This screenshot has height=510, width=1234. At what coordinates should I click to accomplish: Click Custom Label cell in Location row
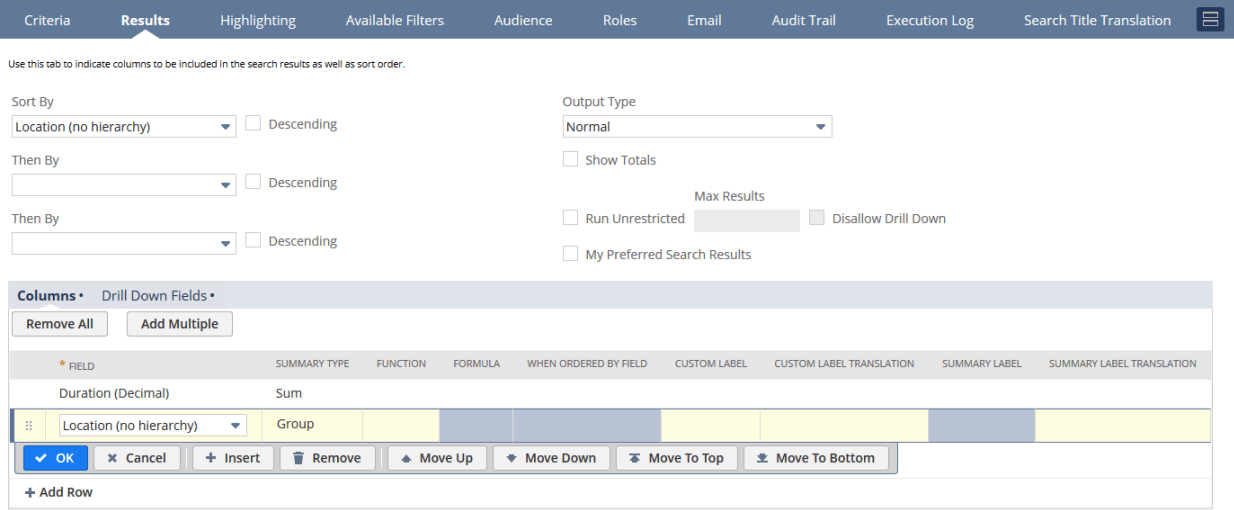(x=710, y=425)
